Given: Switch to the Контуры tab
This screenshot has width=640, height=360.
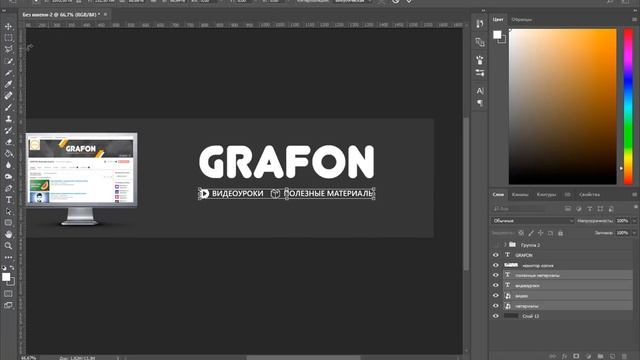Looking at the screenshot, I should (546, 195).
